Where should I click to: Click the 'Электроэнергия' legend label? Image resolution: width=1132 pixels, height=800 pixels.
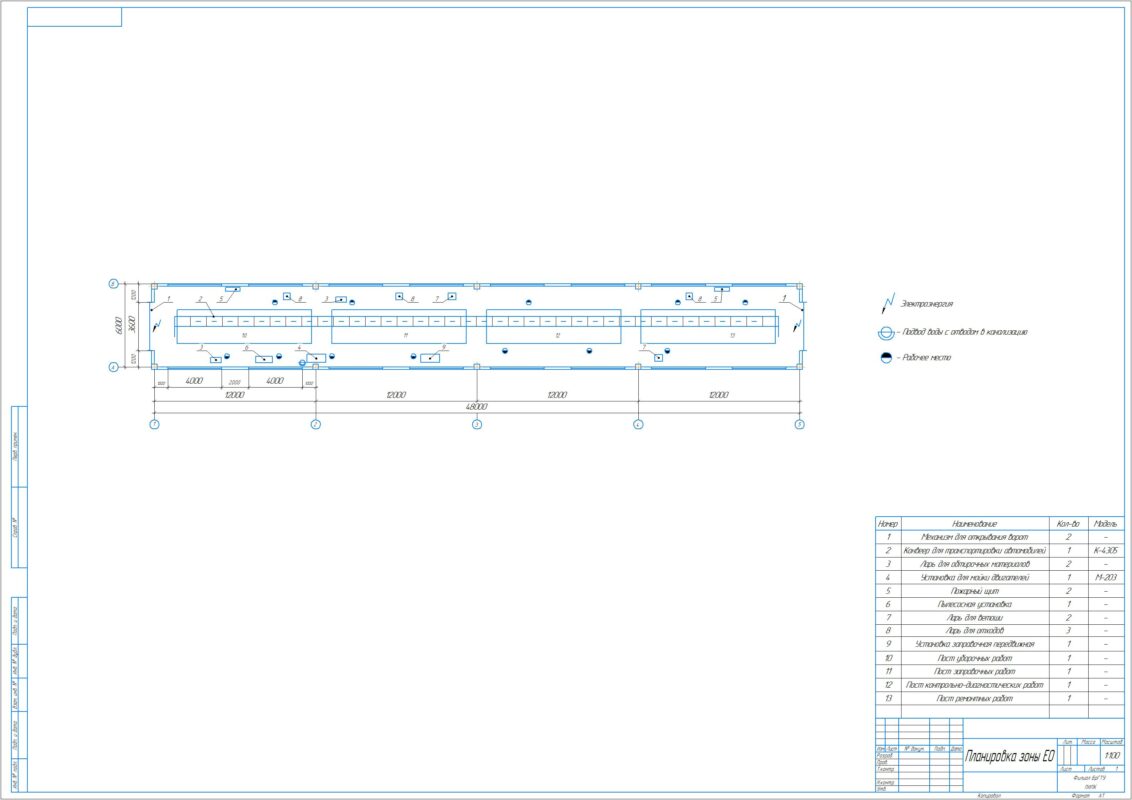coord(927,304)
